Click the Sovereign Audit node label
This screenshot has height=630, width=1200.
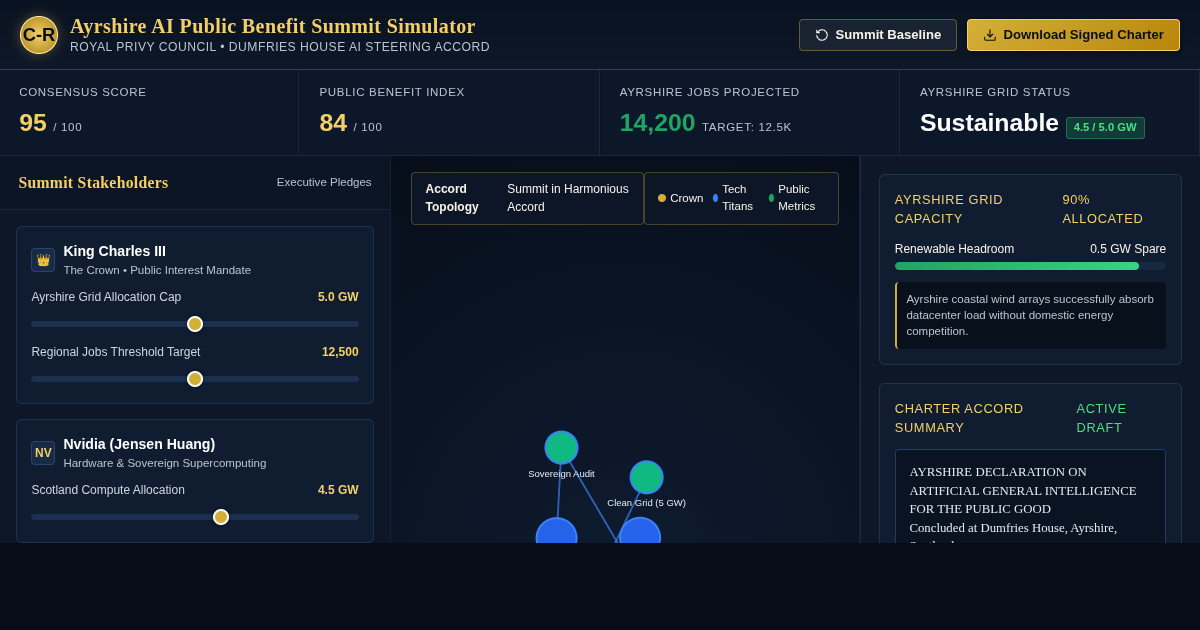pyautogui.click(x=561, y=473)
